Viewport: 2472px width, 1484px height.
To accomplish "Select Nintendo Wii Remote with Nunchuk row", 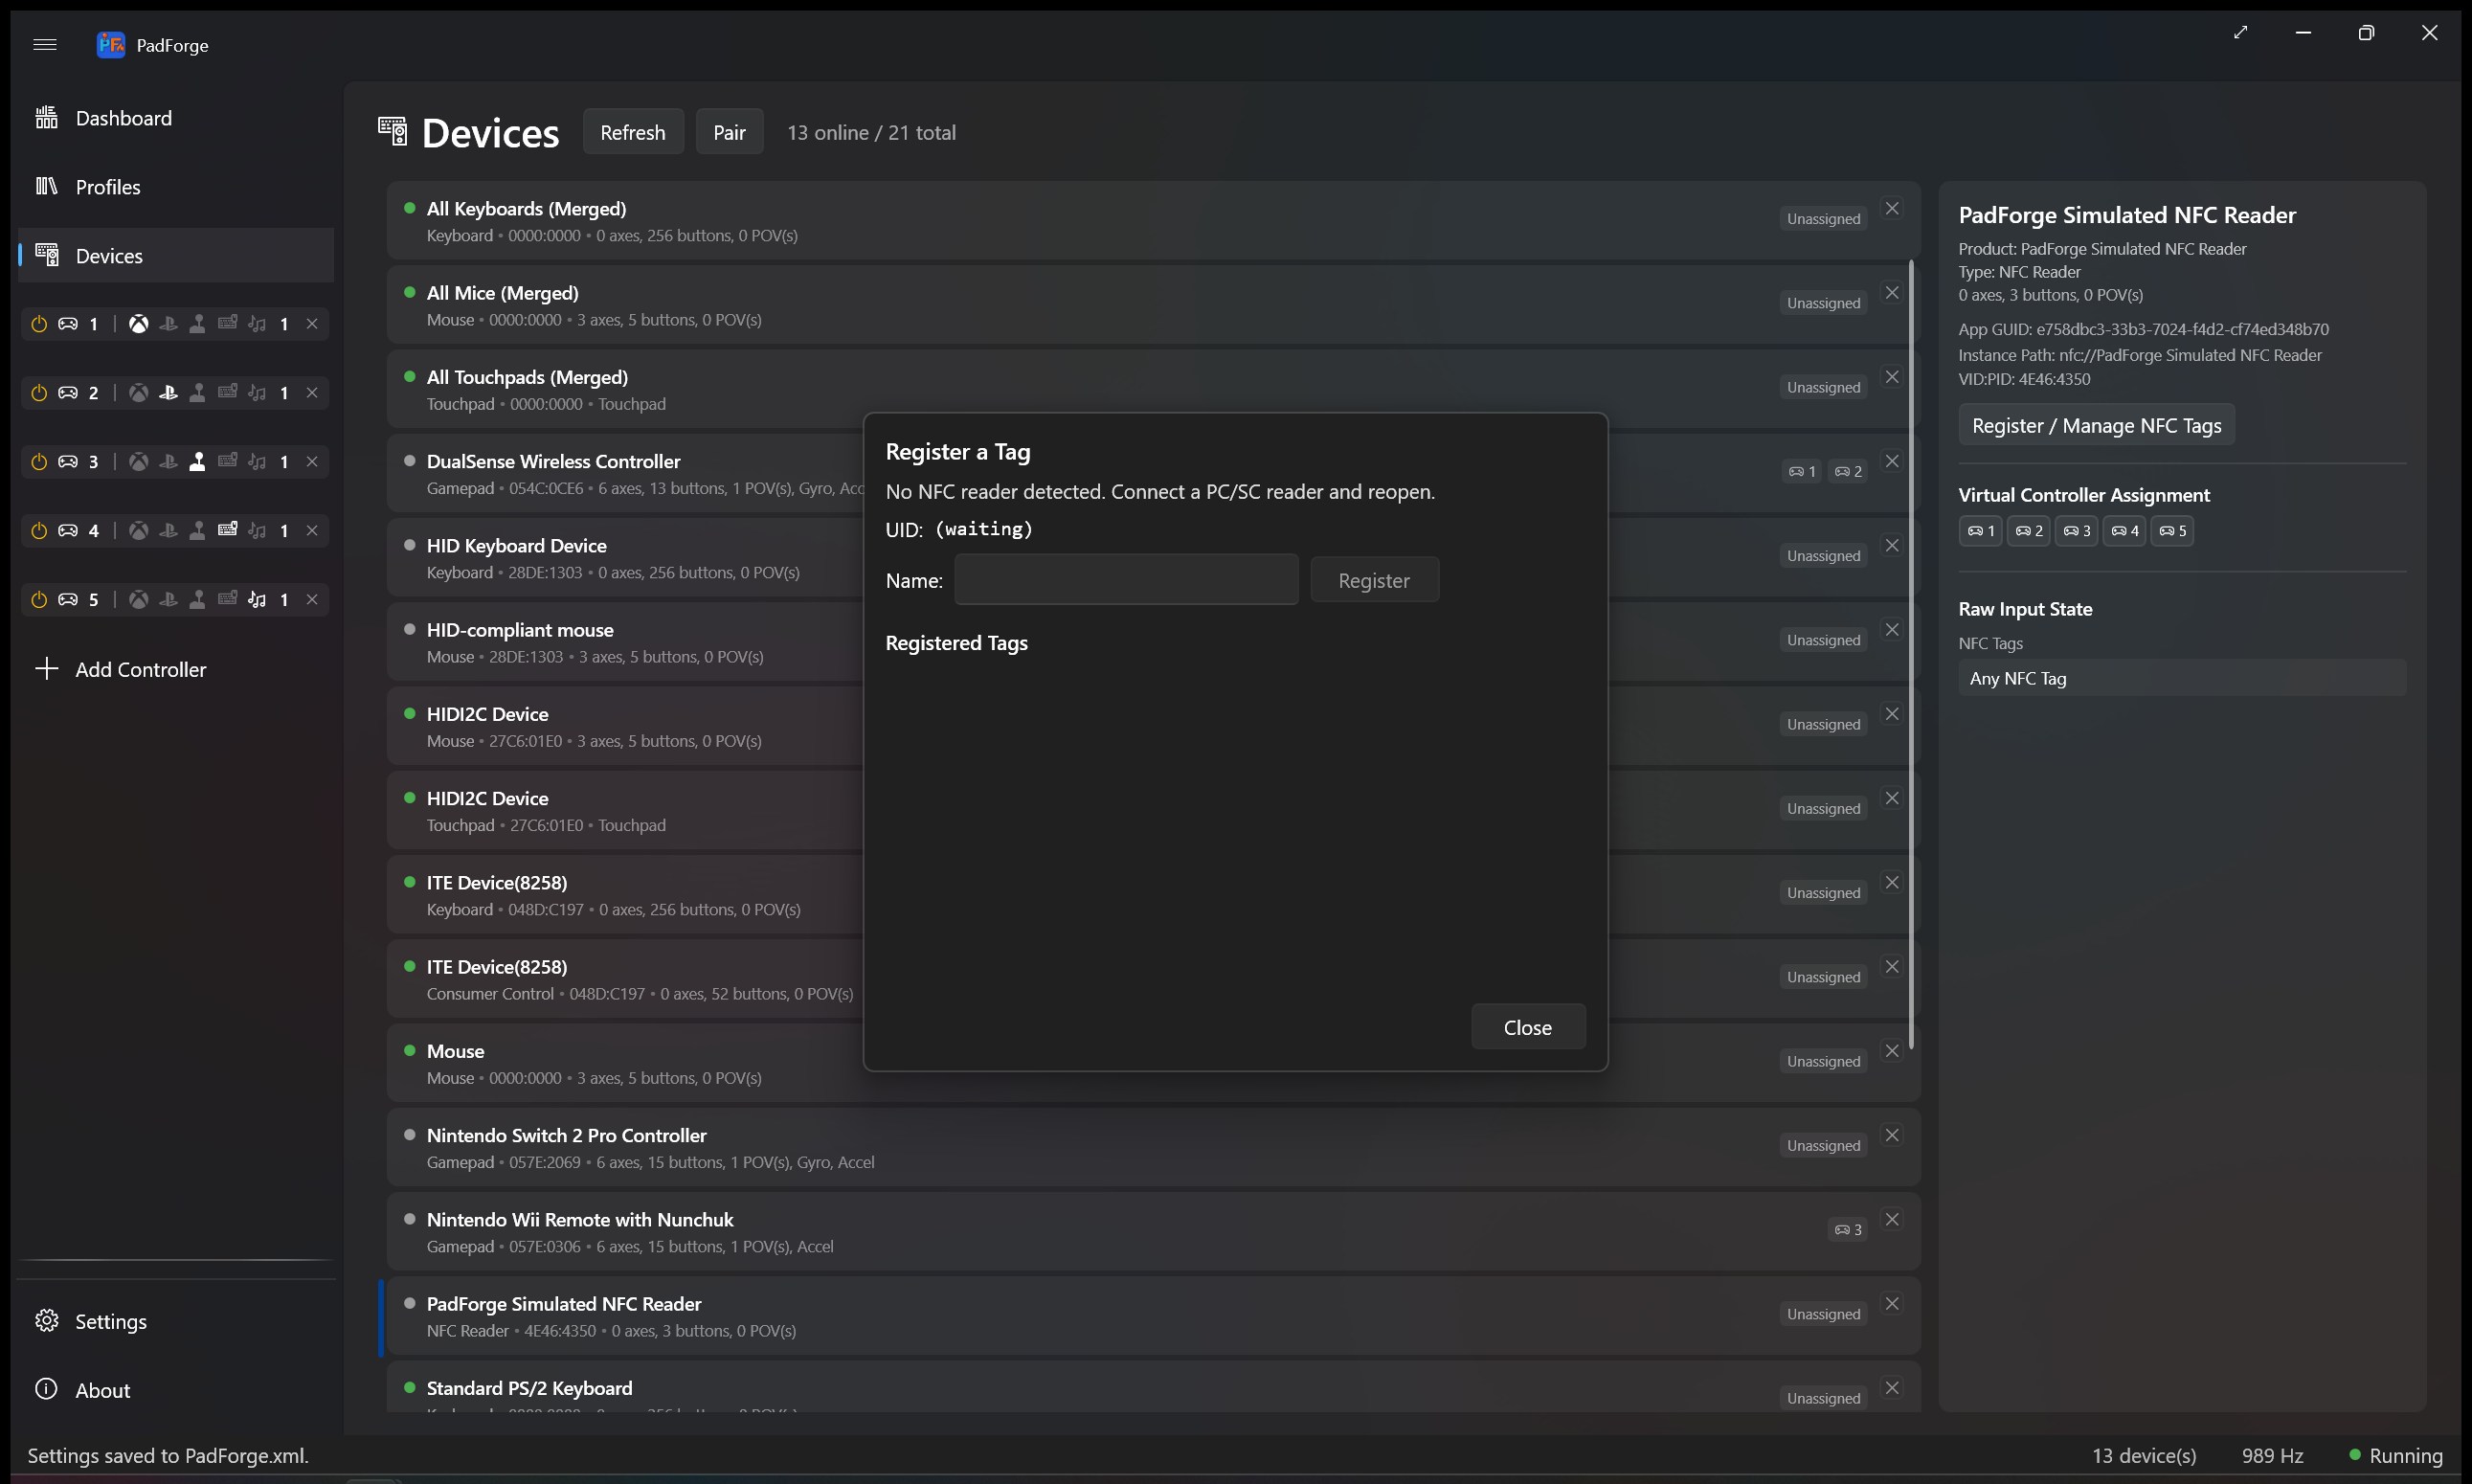I will (1153, 1231).
